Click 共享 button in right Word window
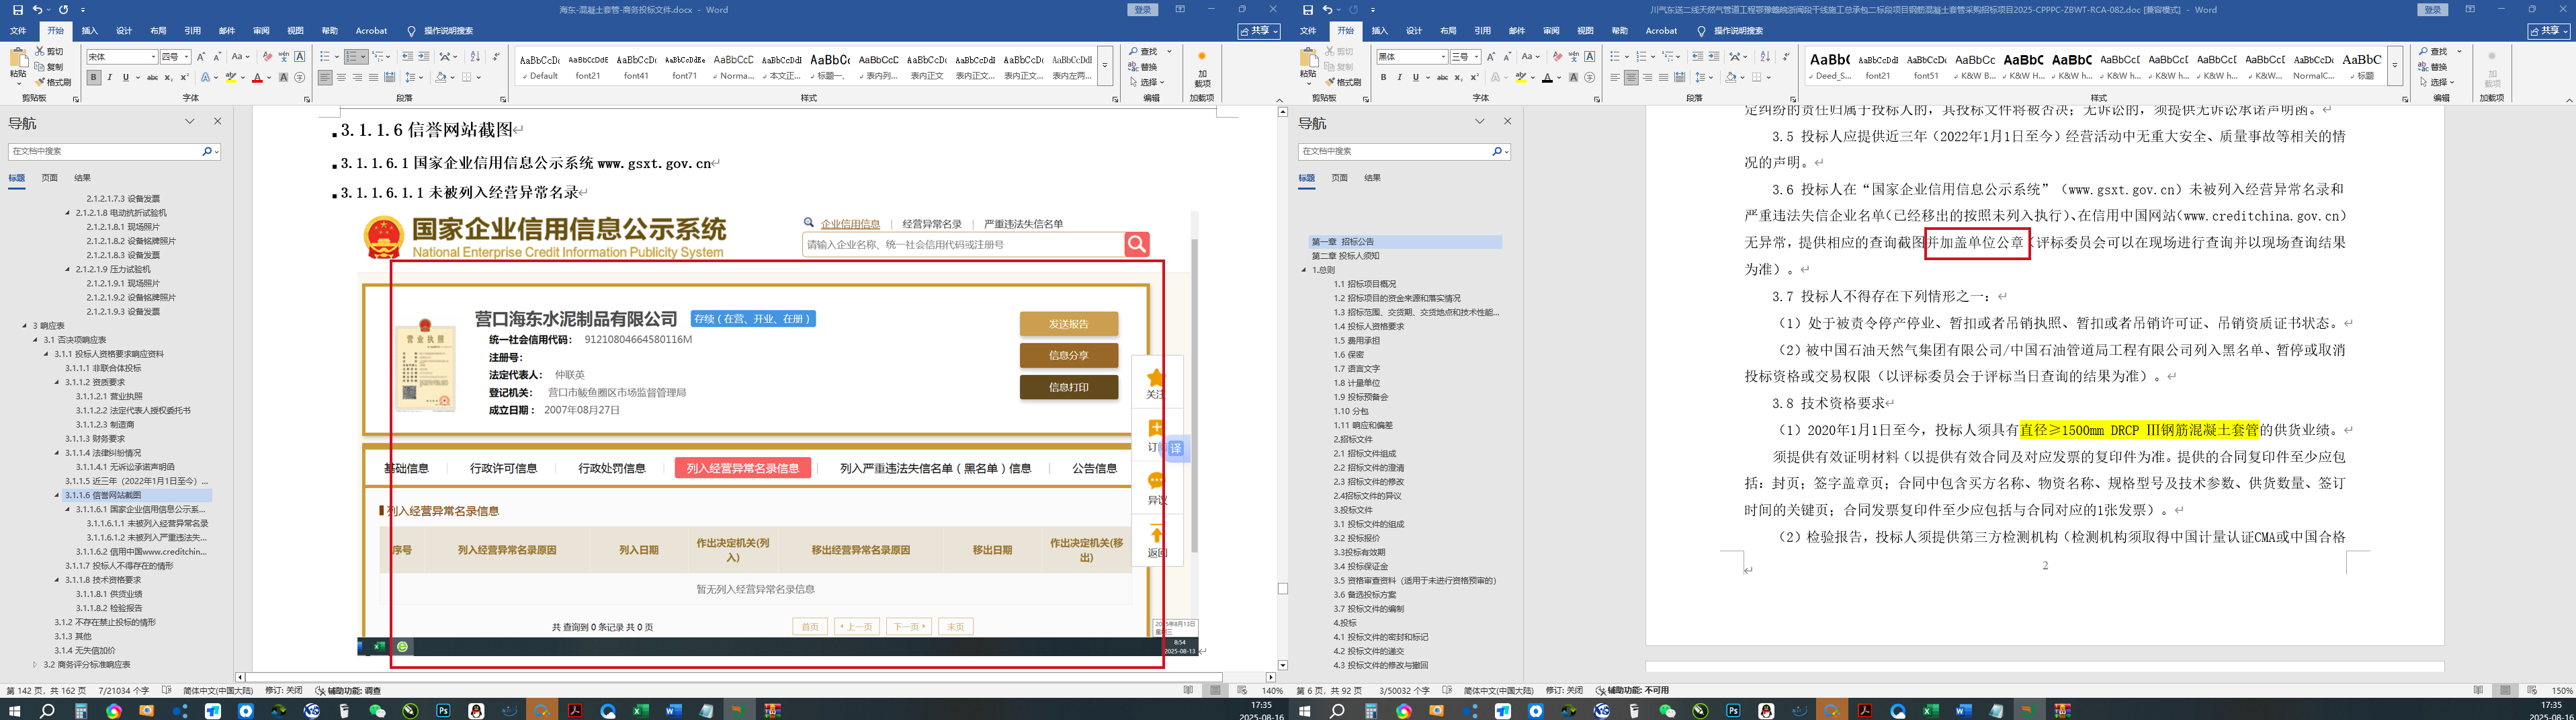This screenshot has height=720, width=2576. click(x=2549, y=31)
